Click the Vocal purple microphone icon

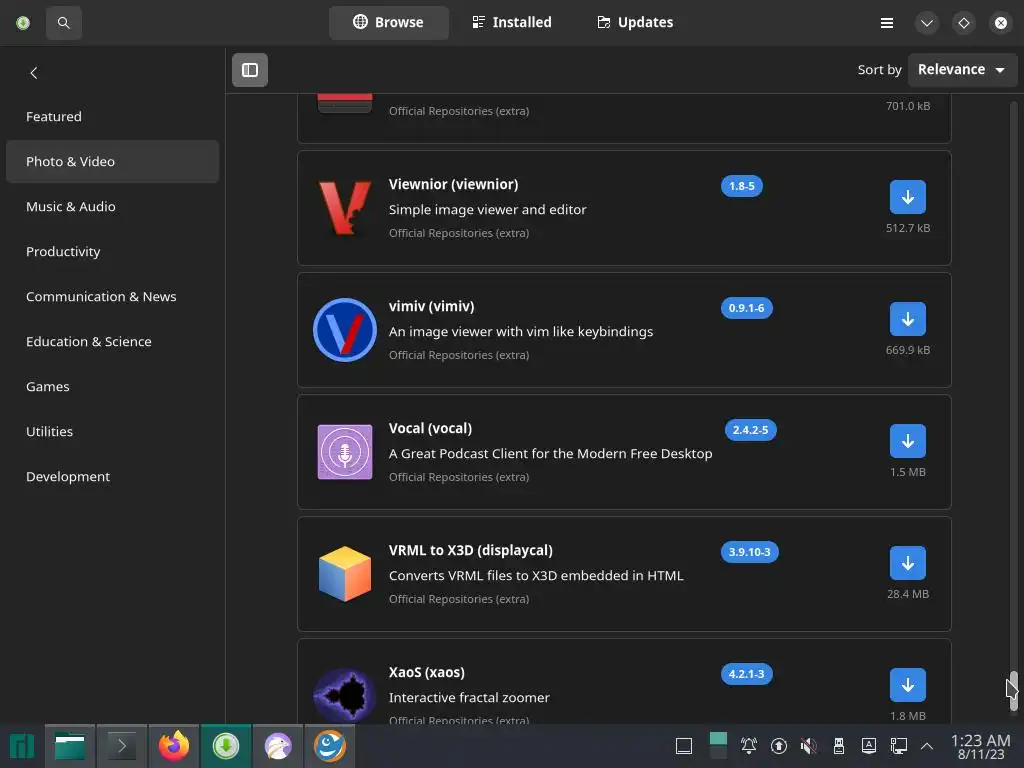345,452
